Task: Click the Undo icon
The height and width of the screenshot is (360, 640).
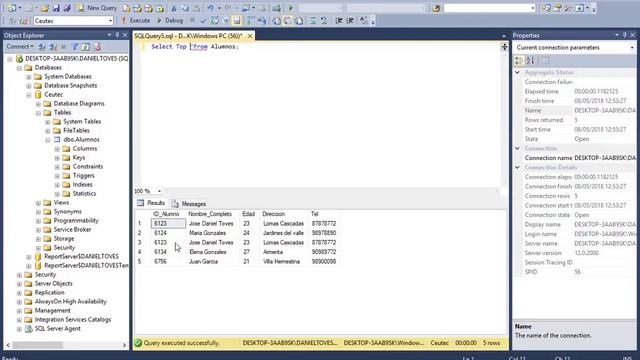Action: point(210,8)
